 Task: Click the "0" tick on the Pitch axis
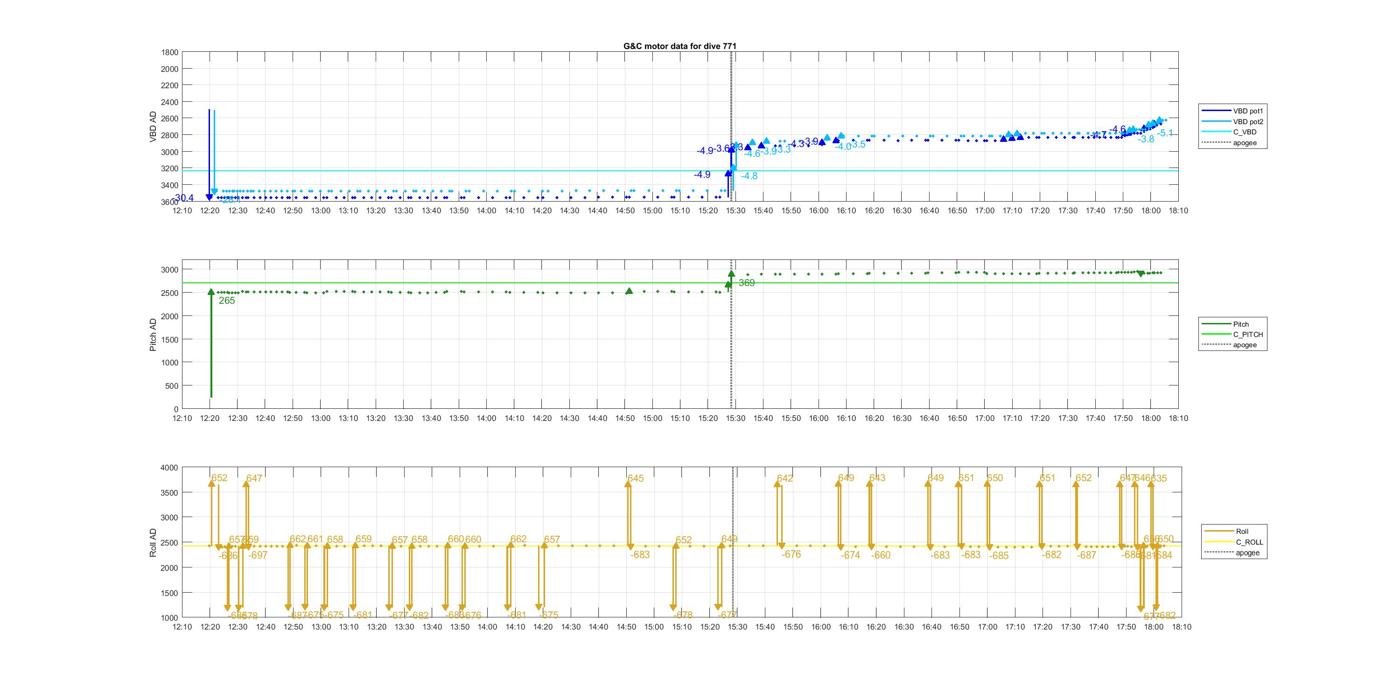click(x=177, y=409)
